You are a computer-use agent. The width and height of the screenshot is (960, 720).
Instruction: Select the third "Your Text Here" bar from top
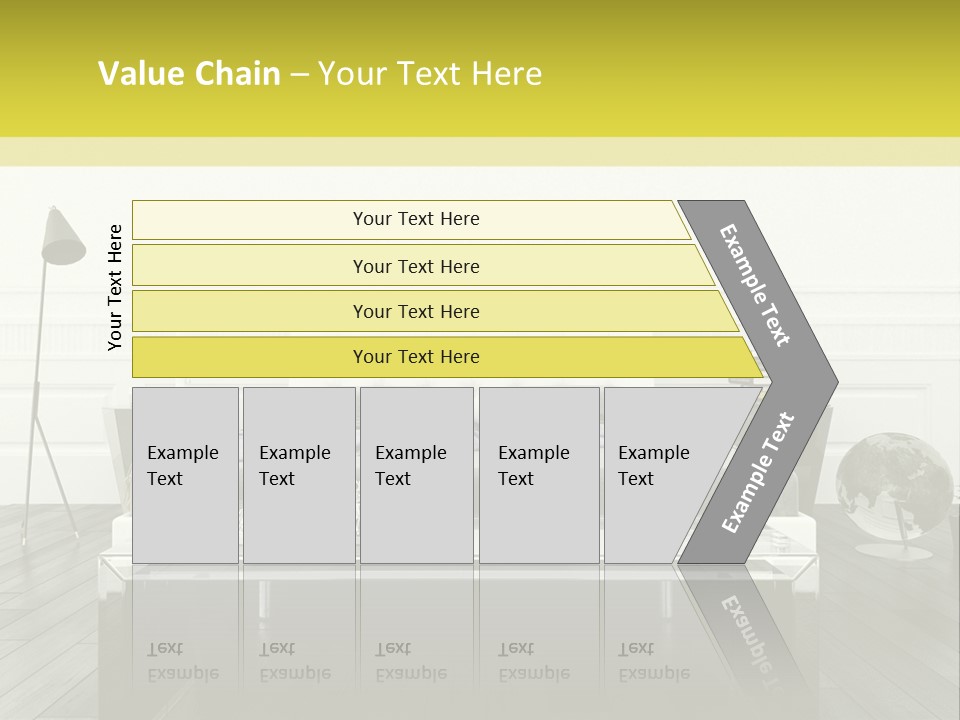pyautogui.click(x=415, y=311)
